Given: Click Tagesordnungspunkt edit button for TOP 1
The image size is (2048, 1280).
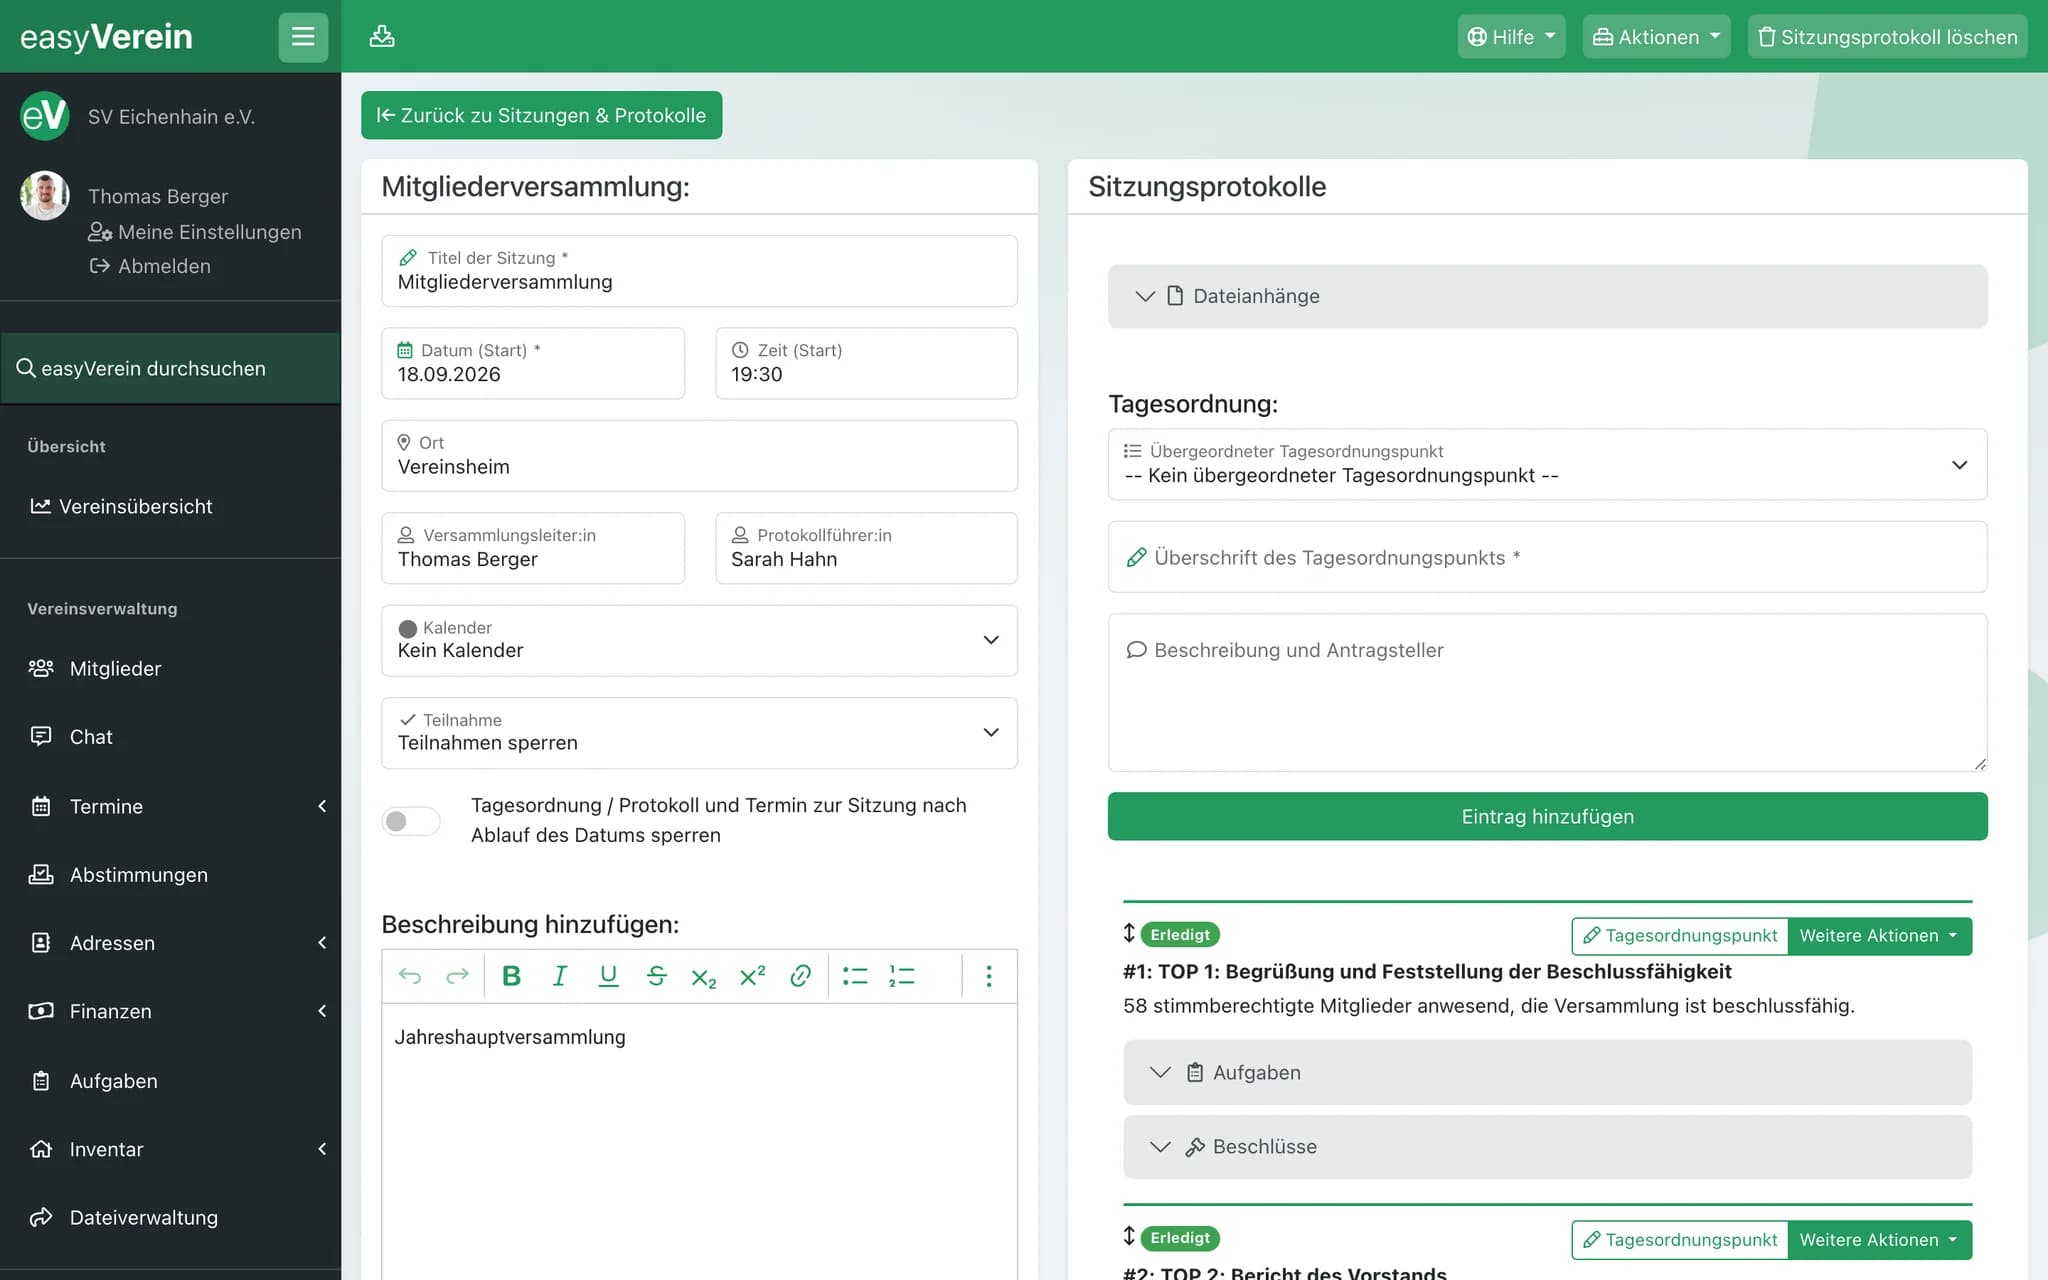Looking at the screenshot, I should click(1680, 936).
